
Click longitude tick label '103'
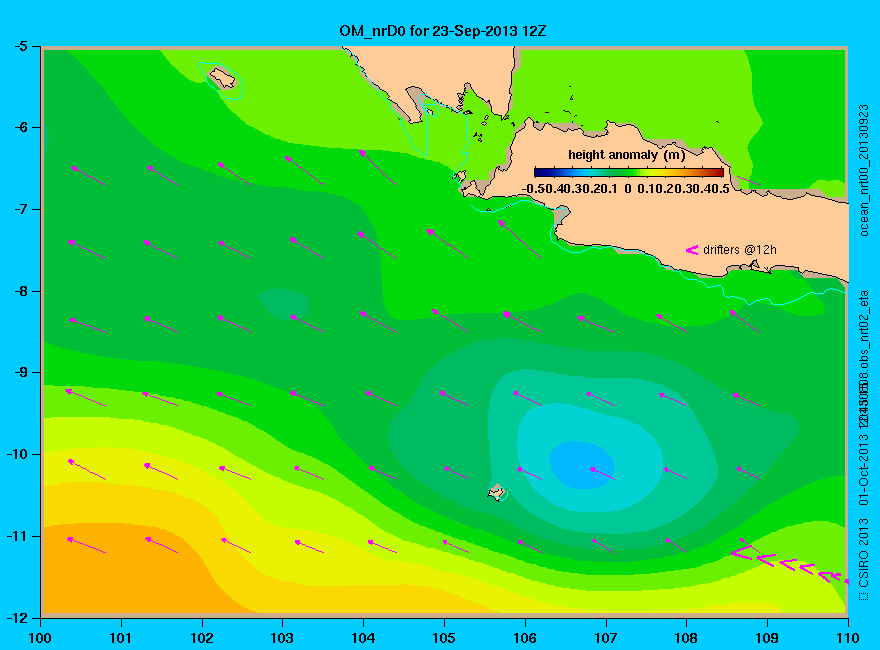coord(282,638)
